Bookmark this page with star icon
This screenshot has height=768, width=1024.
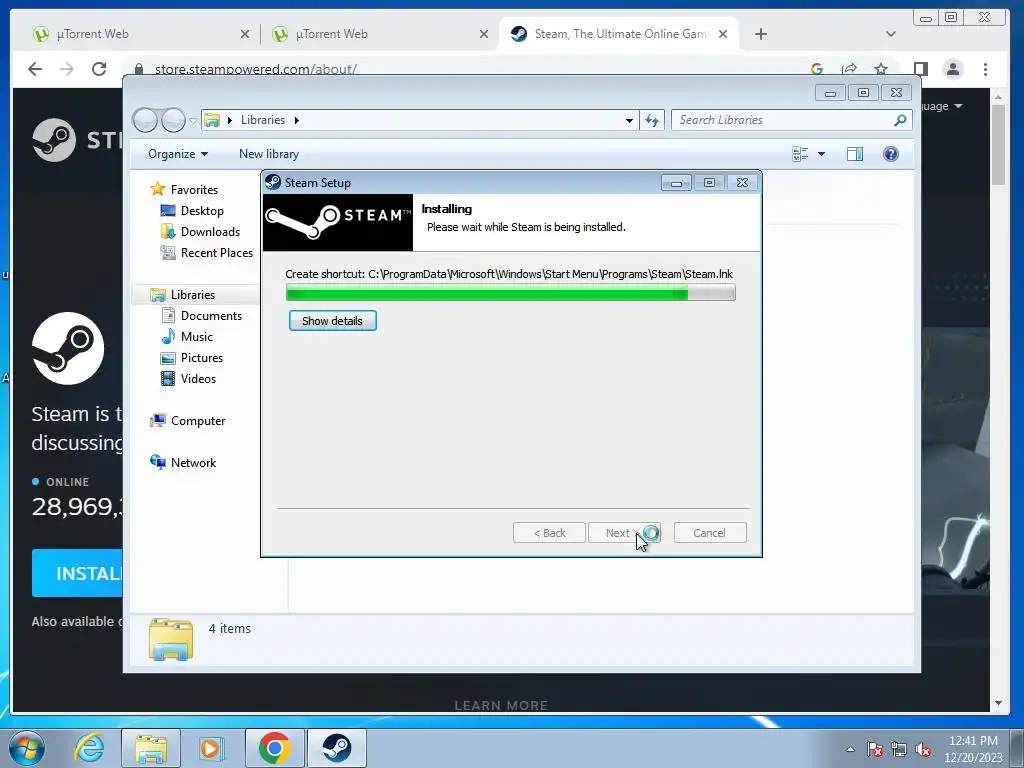point(881,69)
